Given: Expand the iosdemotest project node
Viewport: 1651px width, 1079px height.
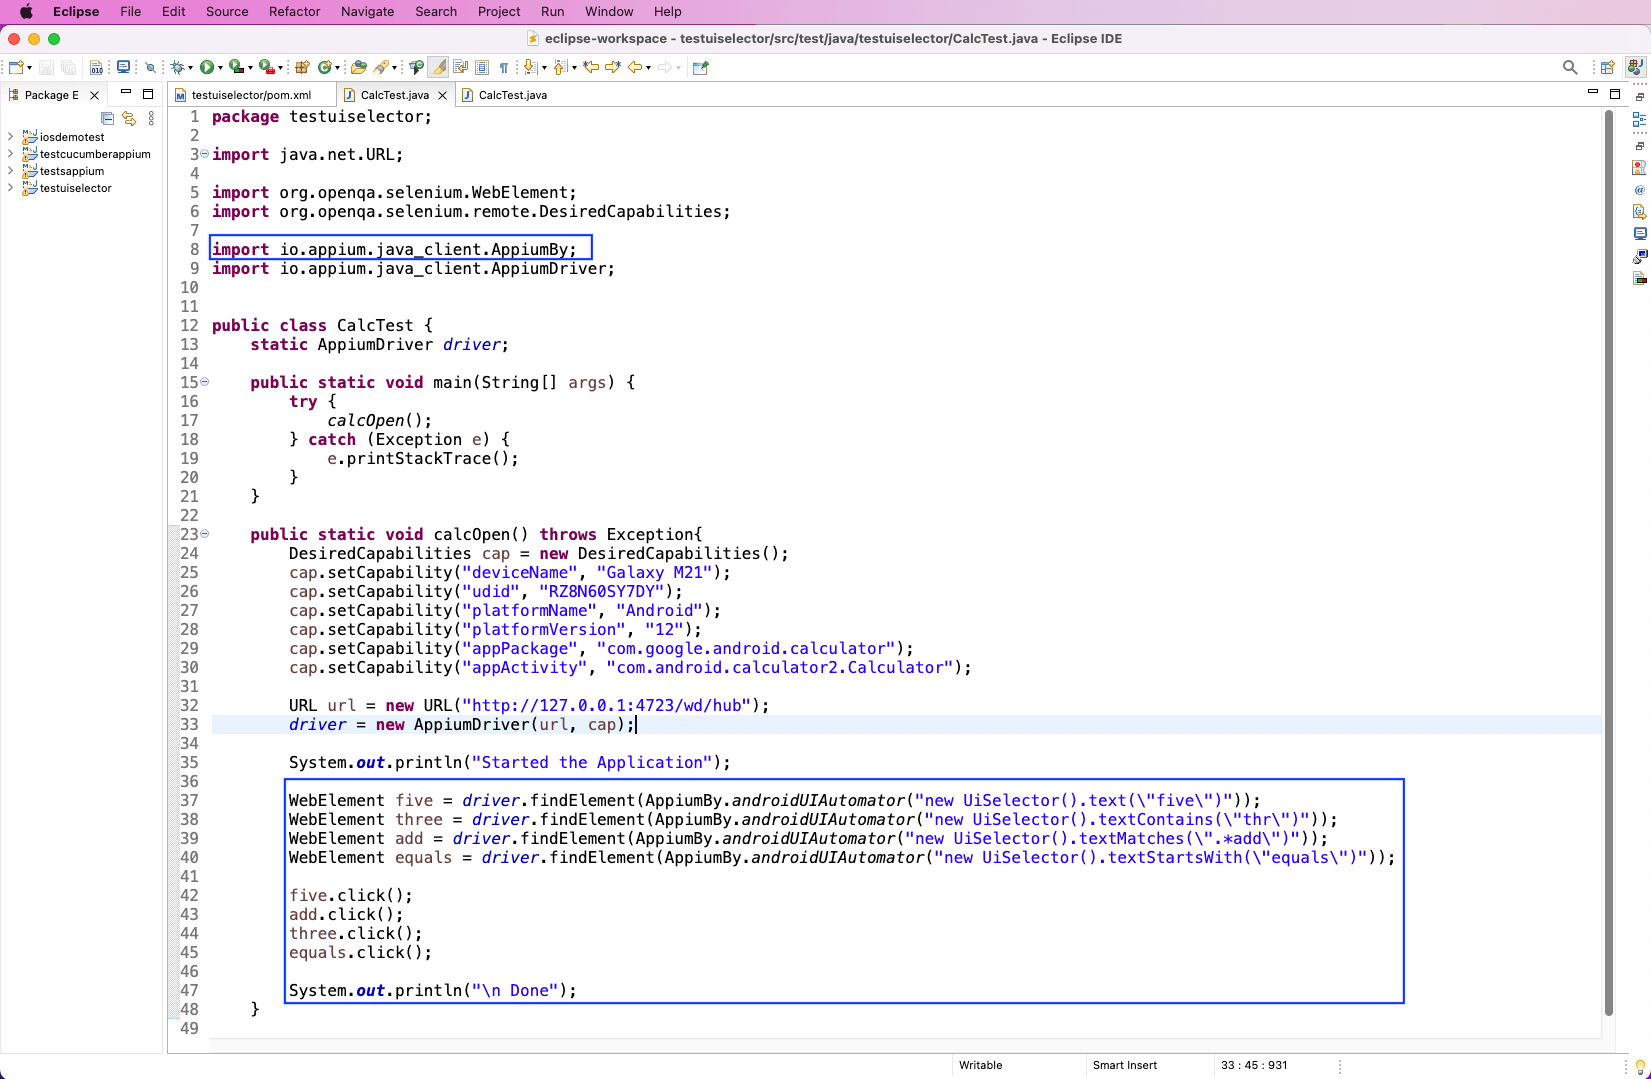Looking at the screenshot, I should (x=10, y=137).
